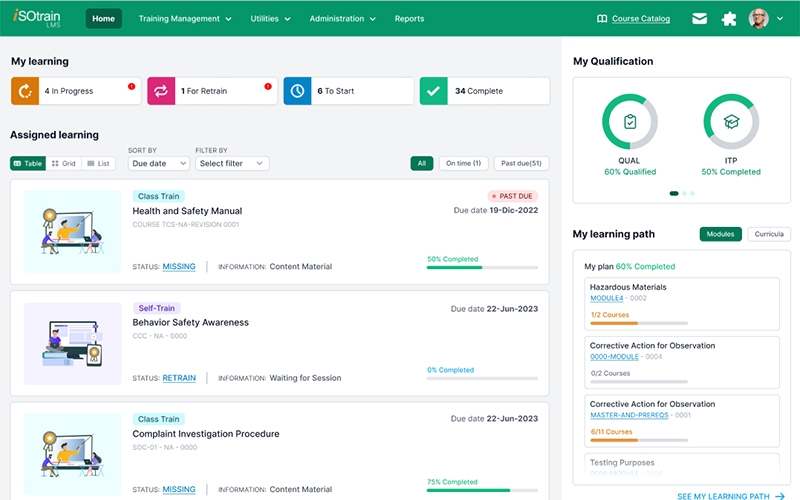This screenshot has width=800, height=500.
Task: Select the Past due(51) filter tab
Action: [x=521, y=163]
